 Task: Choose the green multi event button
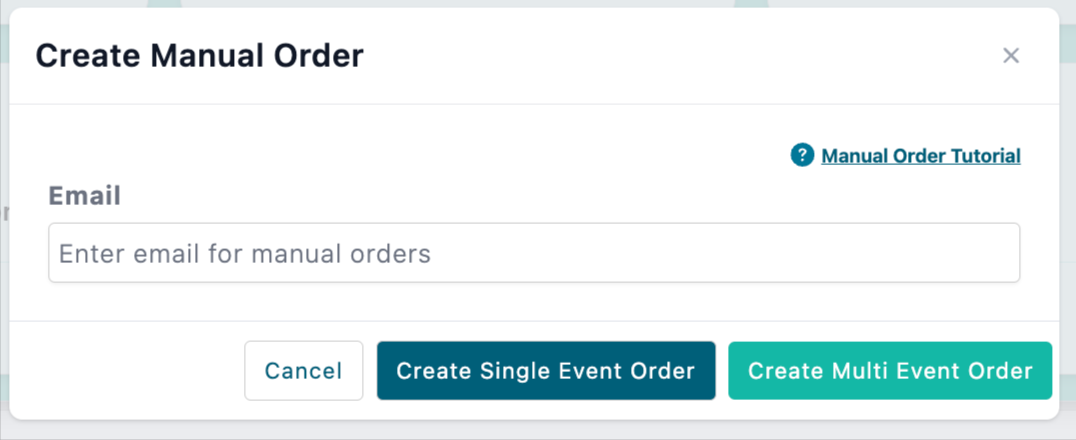890,371
